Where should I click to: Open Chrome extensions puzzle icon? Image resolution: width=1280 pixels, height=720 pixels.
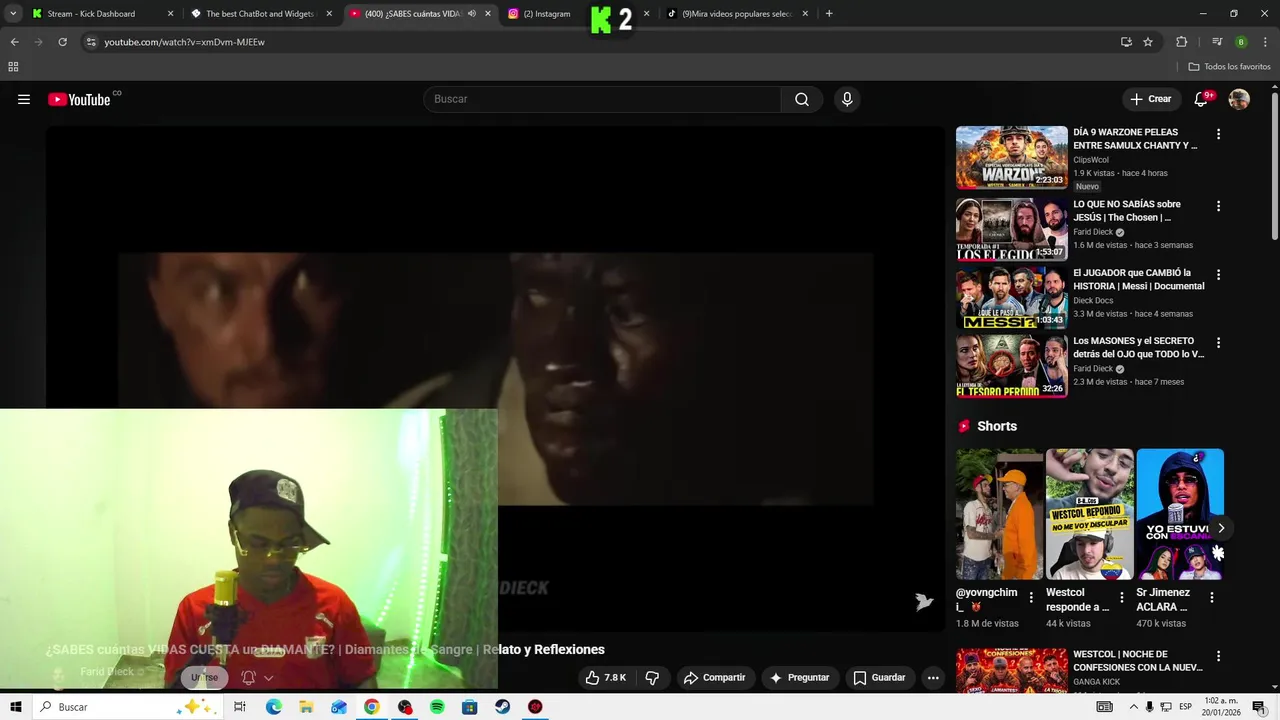tap(1182, 42)
